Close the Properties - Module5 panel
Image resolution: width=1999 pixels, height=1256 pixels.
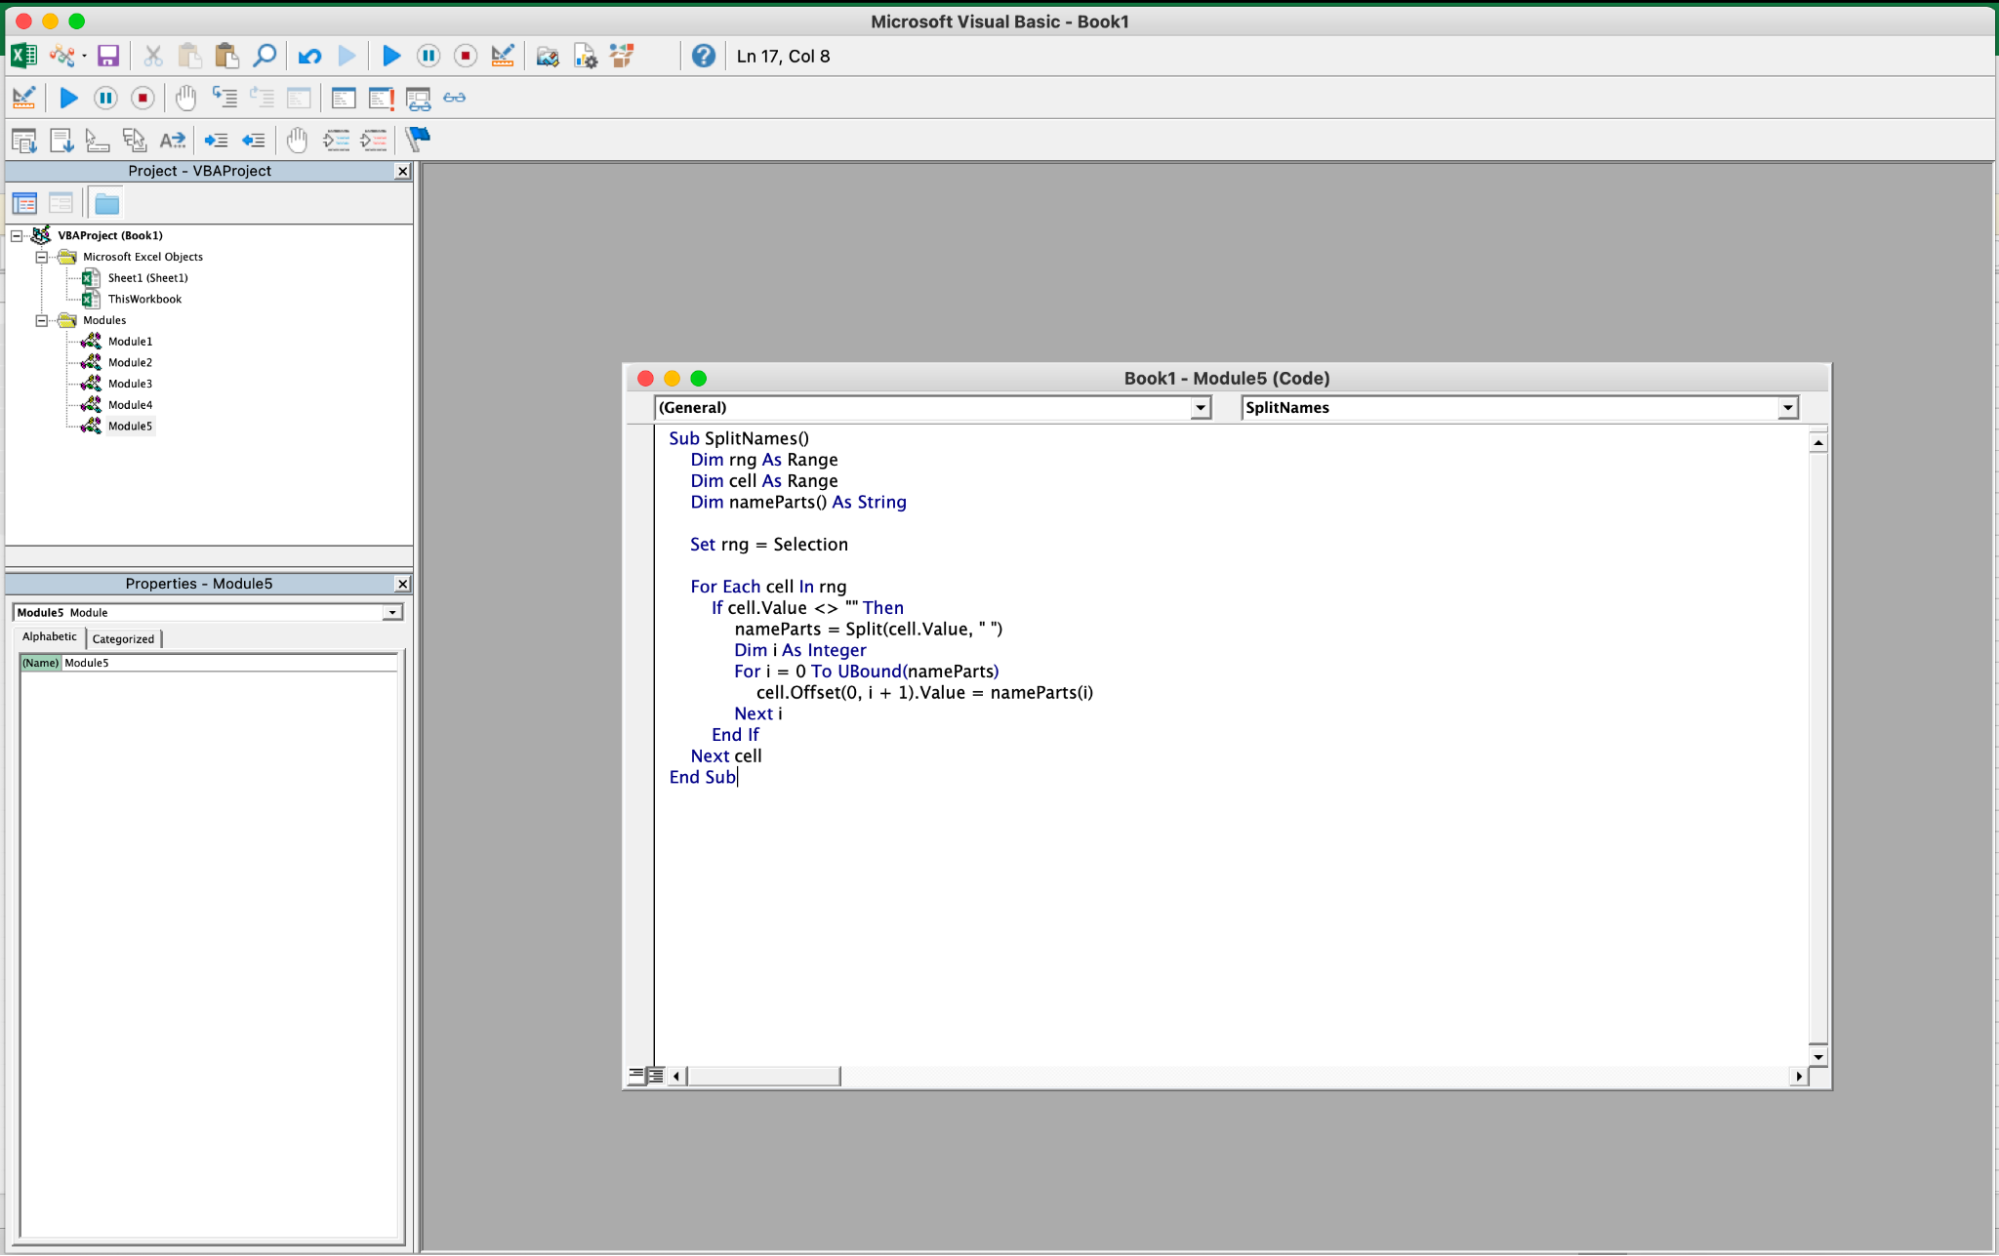pos(402,583)
